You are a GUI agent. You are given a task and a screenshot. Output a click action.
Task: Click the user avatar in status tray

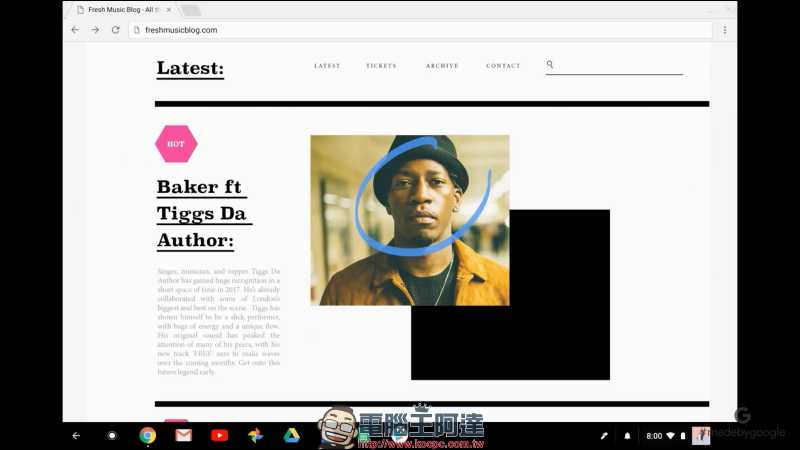coord(701,436)
